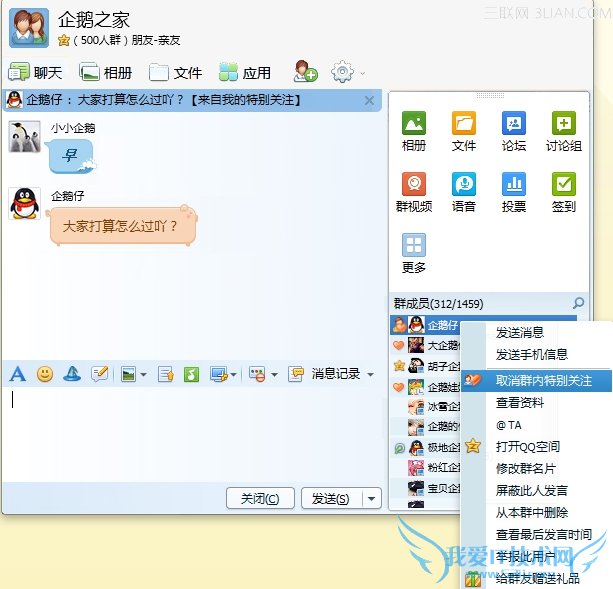Click the 发送(S) button
The image size is (613, 589).
click(x=331, y=498)
